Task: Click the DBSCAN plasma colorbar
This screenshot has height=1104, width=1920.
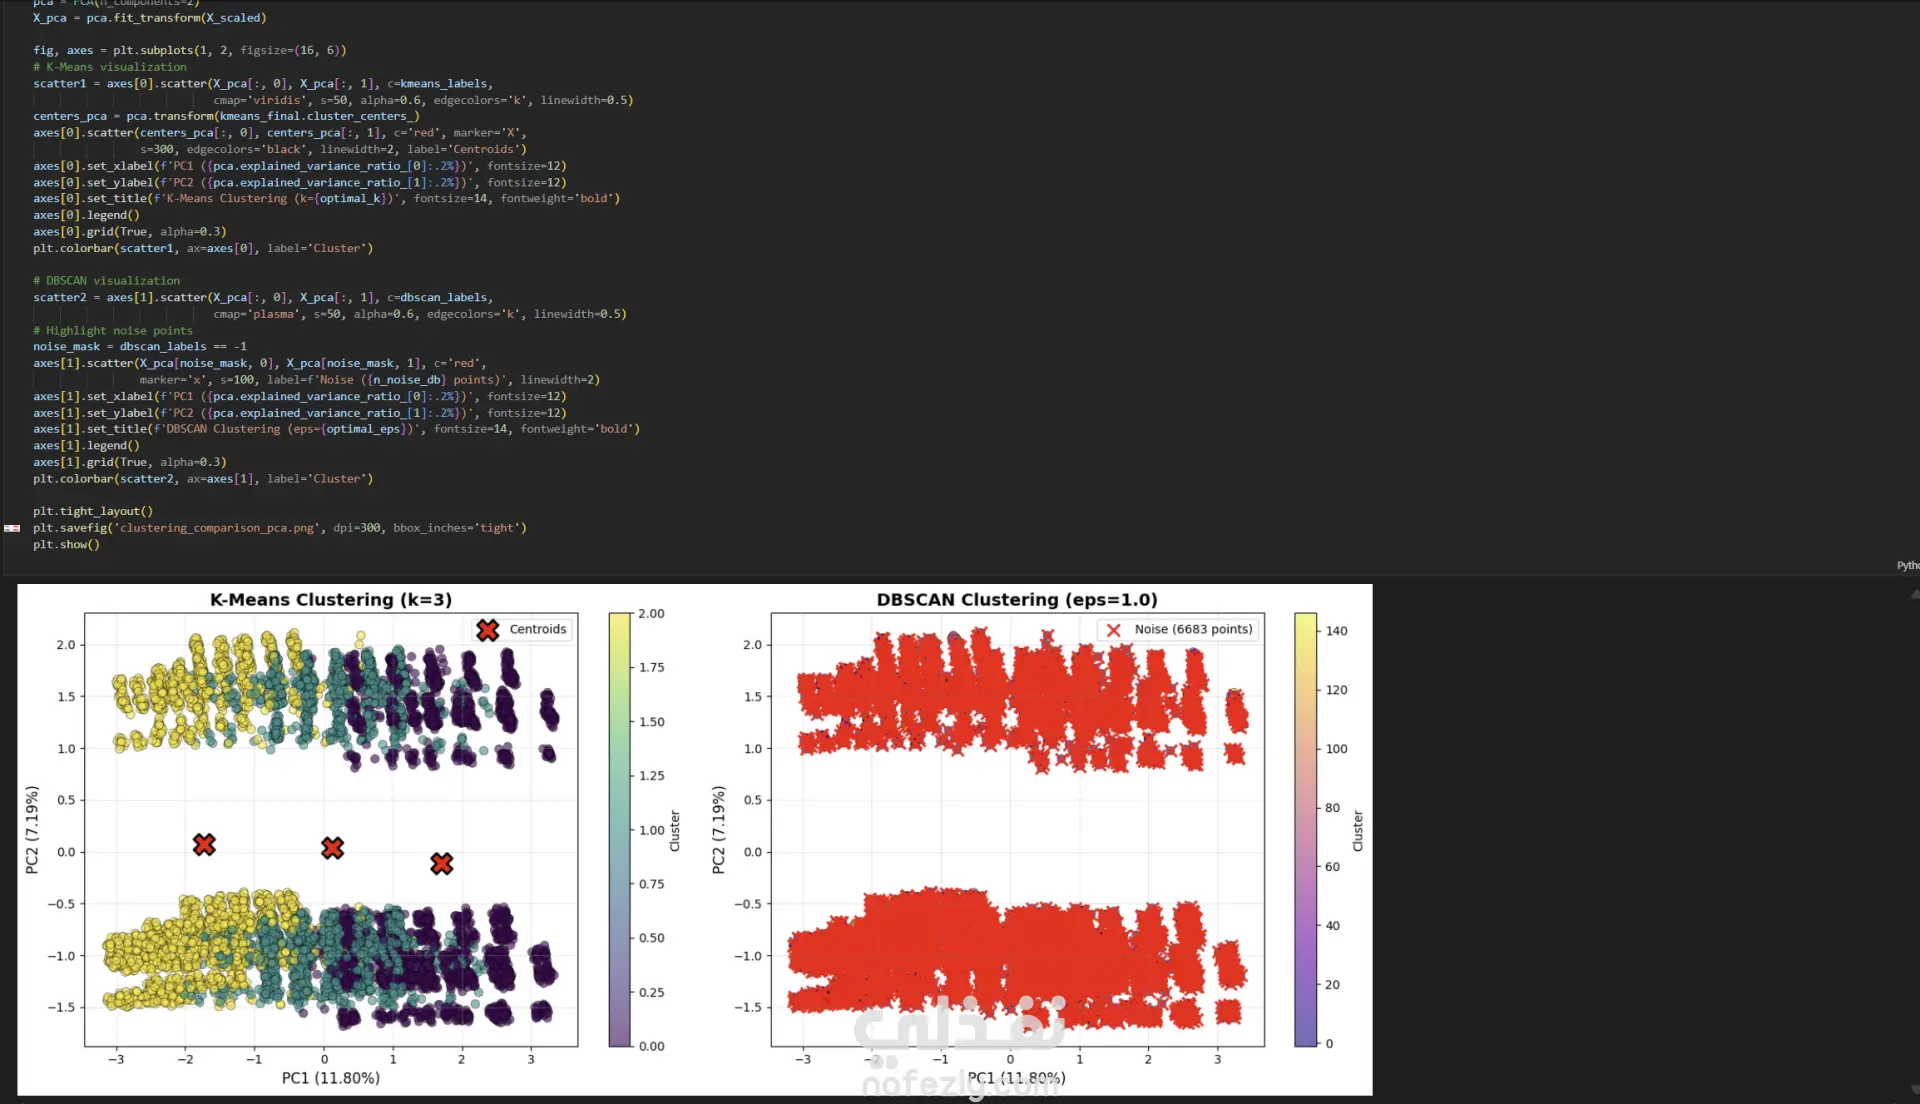Action: (1305, 830)
